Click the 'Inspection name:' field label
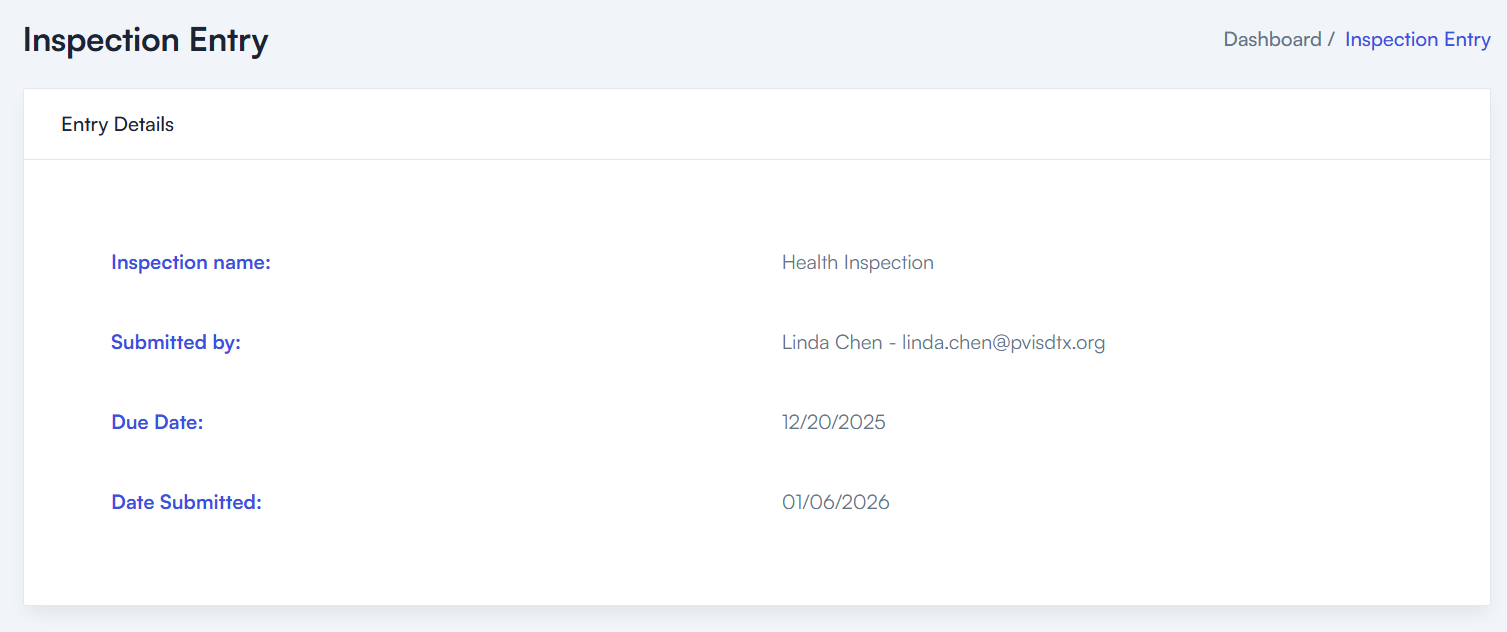The image size is (1507, 632). click(191, 263)
